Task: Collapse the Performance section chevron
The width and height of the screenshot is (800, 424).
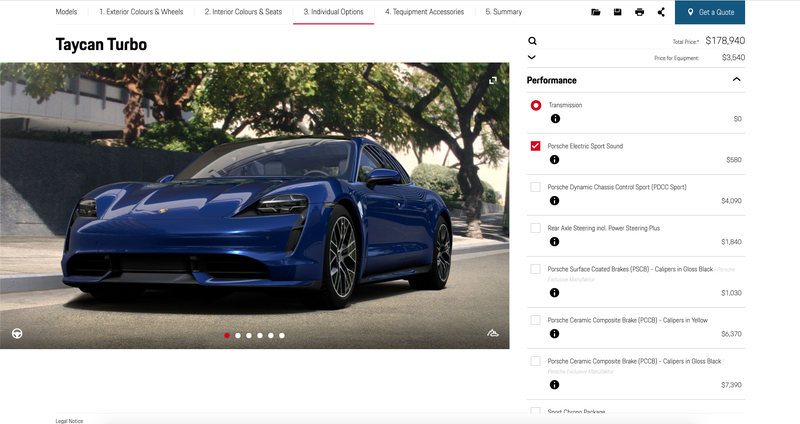Action: point(736,80)
